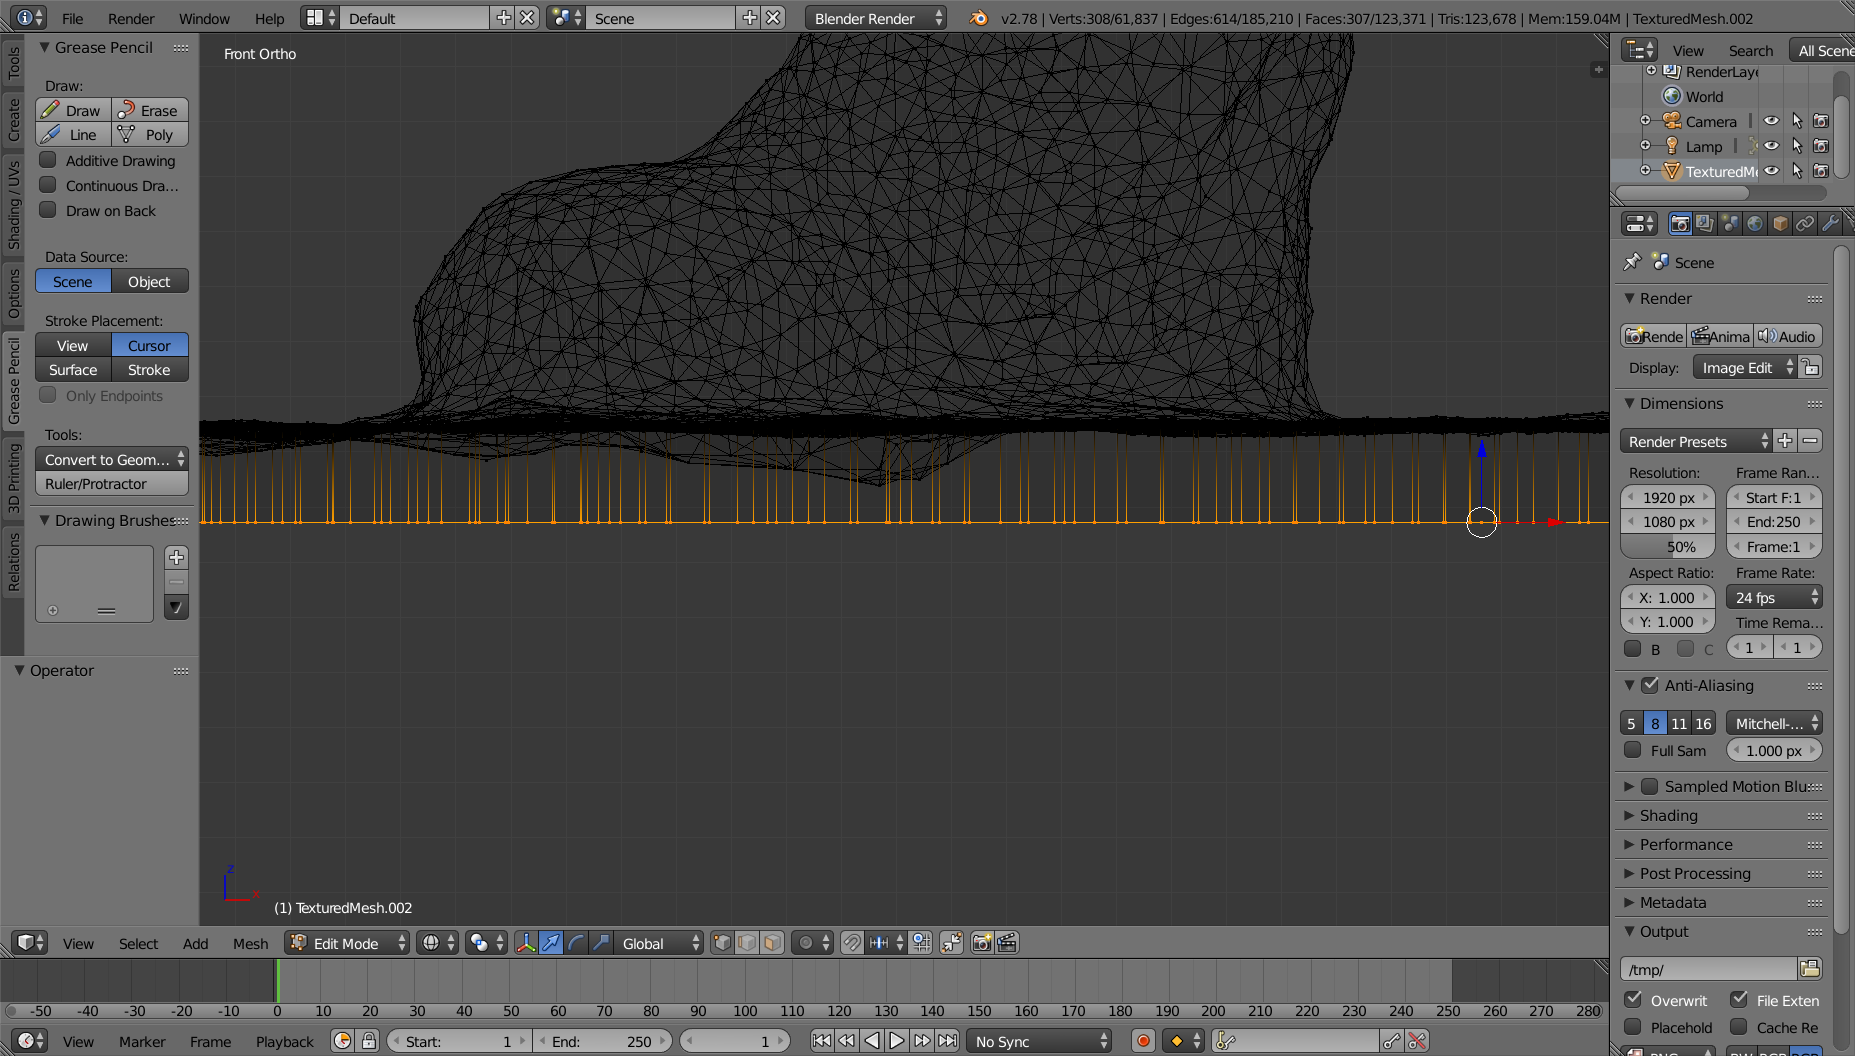Click the Animation render button
Screen dimensions: 1855x1056
point(1720,336)
